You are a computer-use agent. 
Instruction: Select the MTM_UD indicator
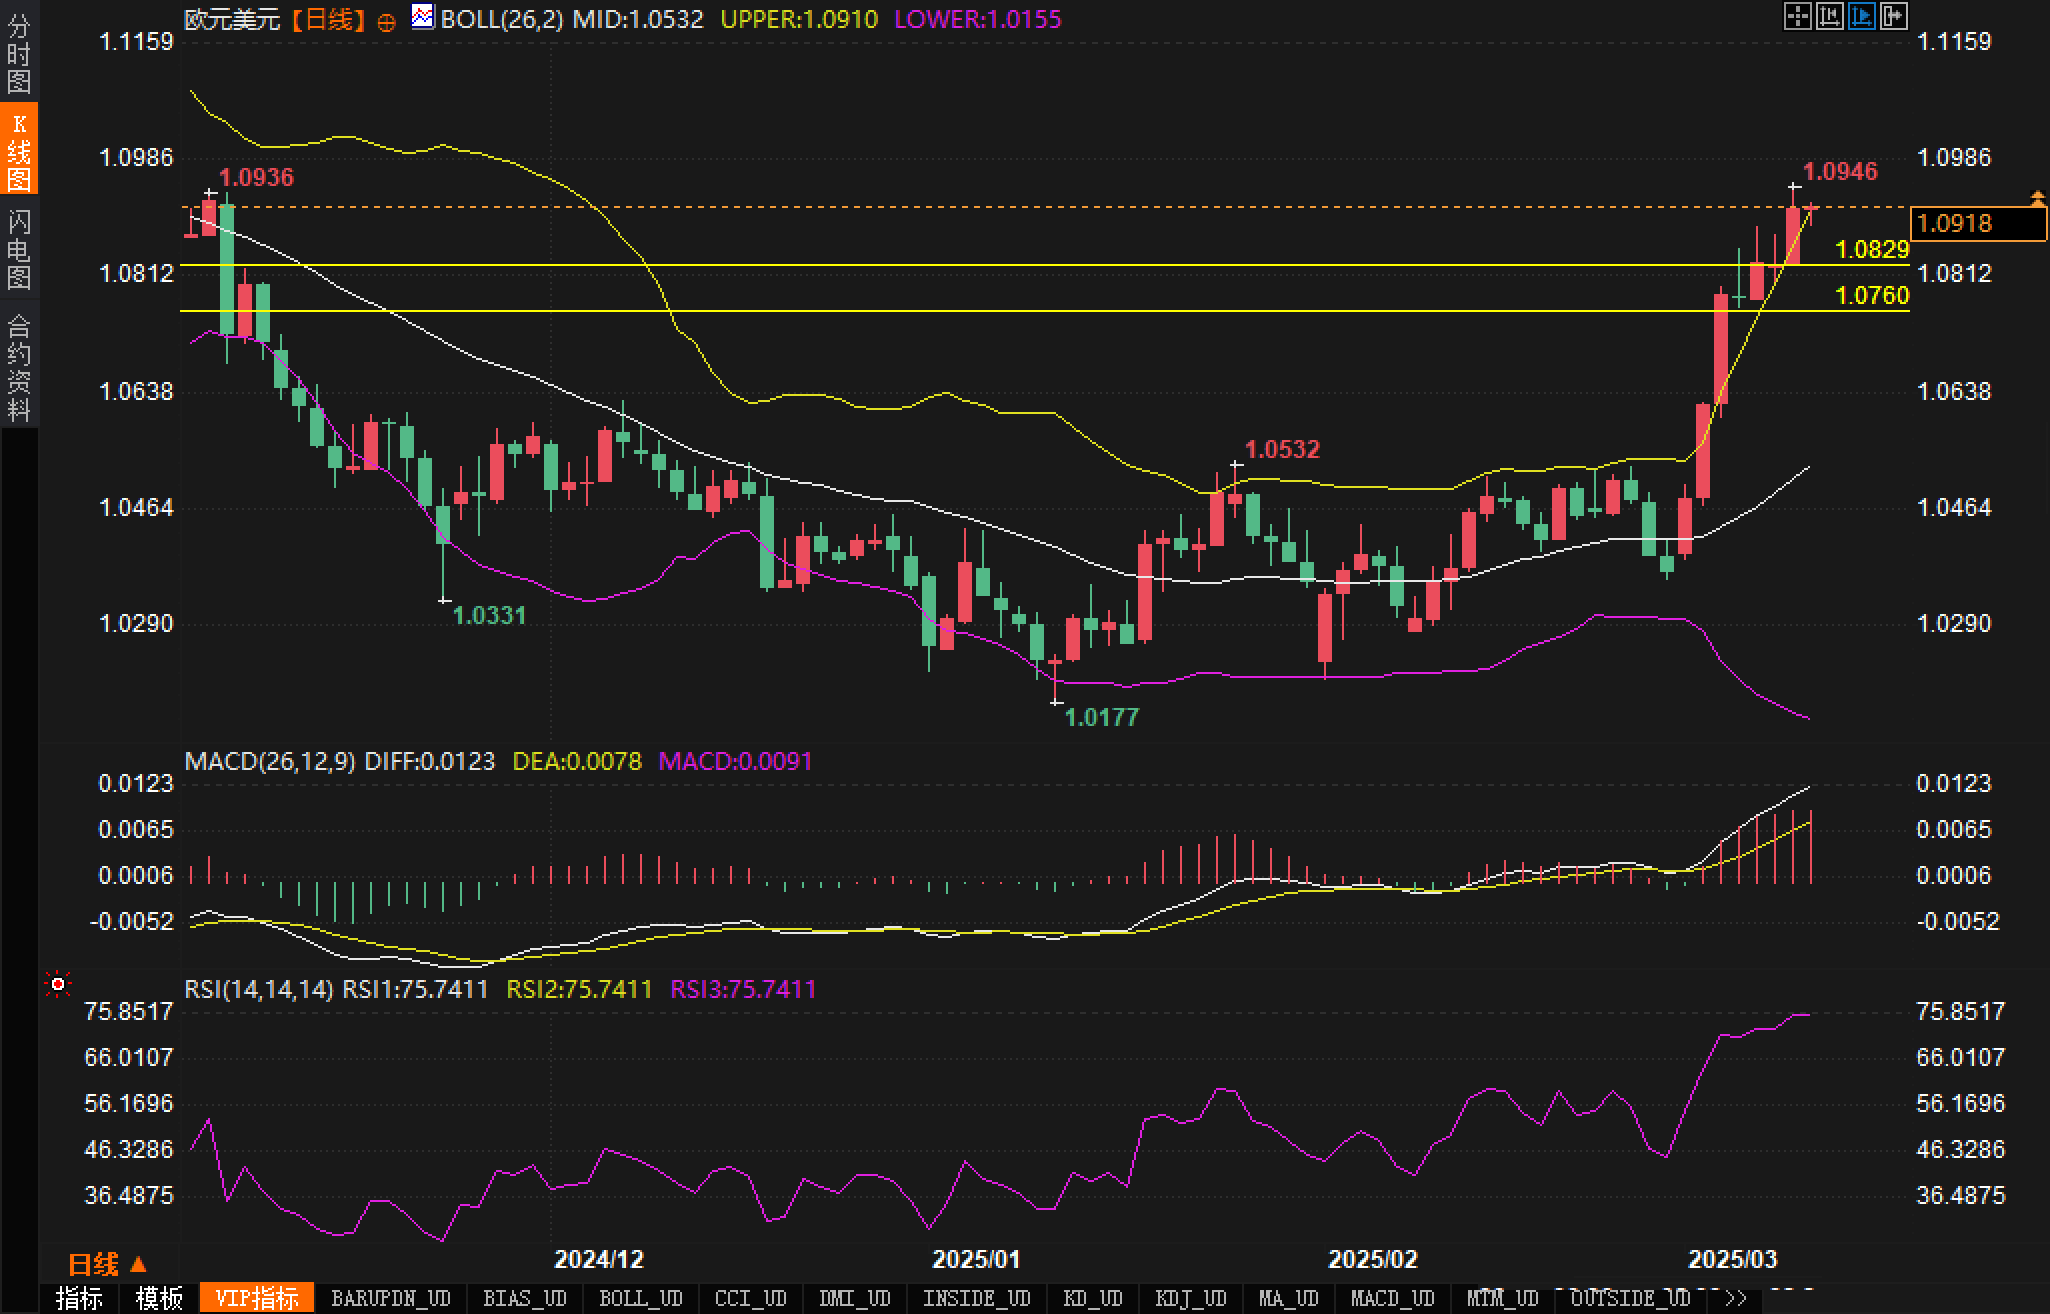(x=1502, y=1298)
